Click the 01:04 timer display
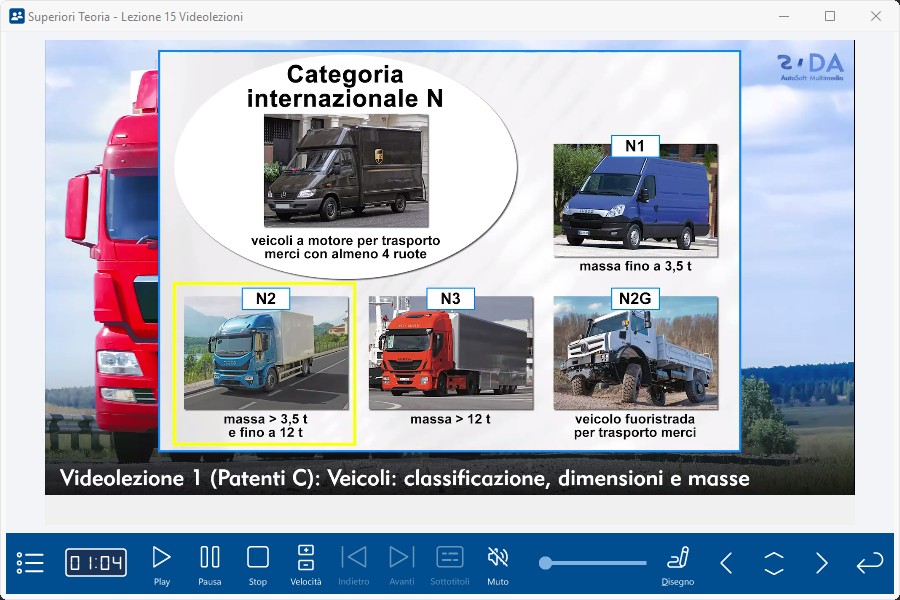This screenshot has width=900, height=600. (x=96, y=563)
